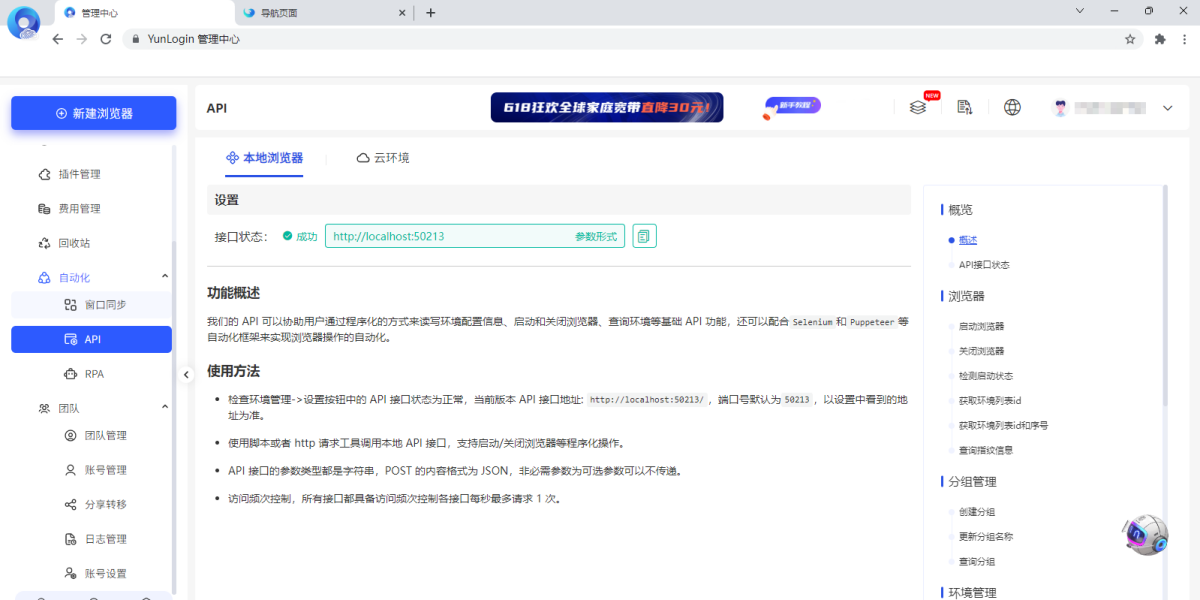Click the floating robot assistant icon
Screen dimensions: 1200x600
pos(1144,536)
